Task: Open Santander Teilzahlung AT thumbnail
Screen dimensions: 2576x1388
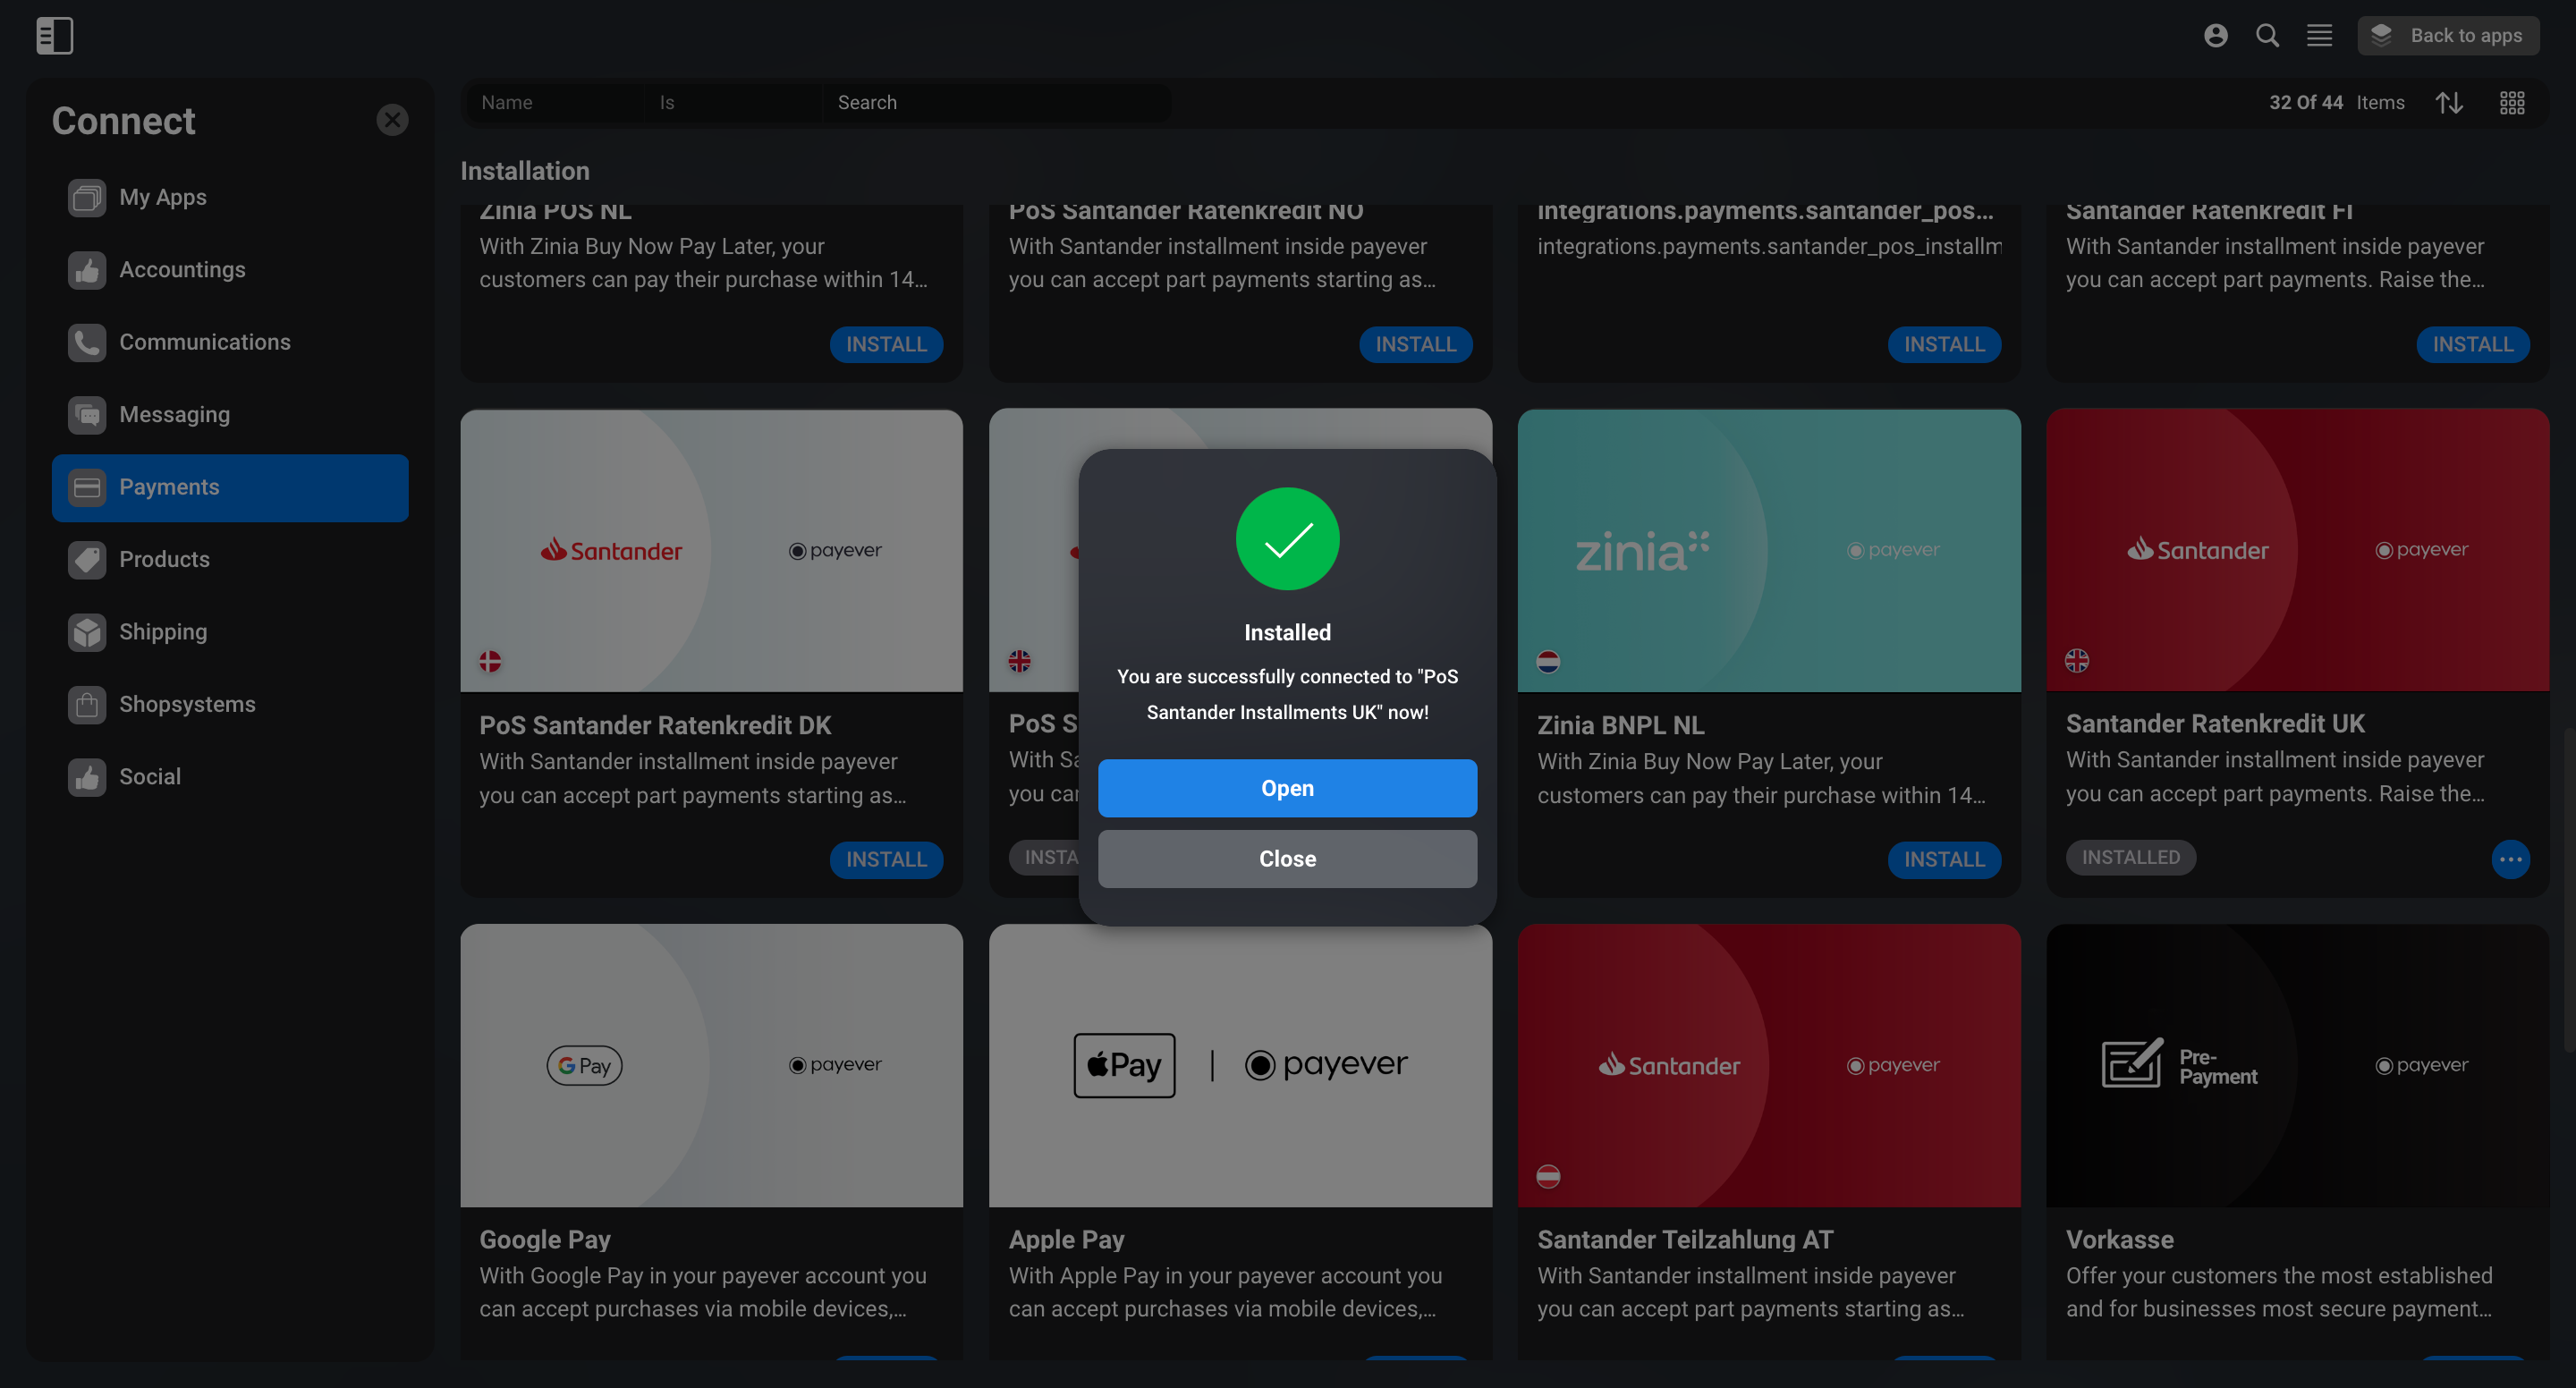Action: point(1769,1066)
